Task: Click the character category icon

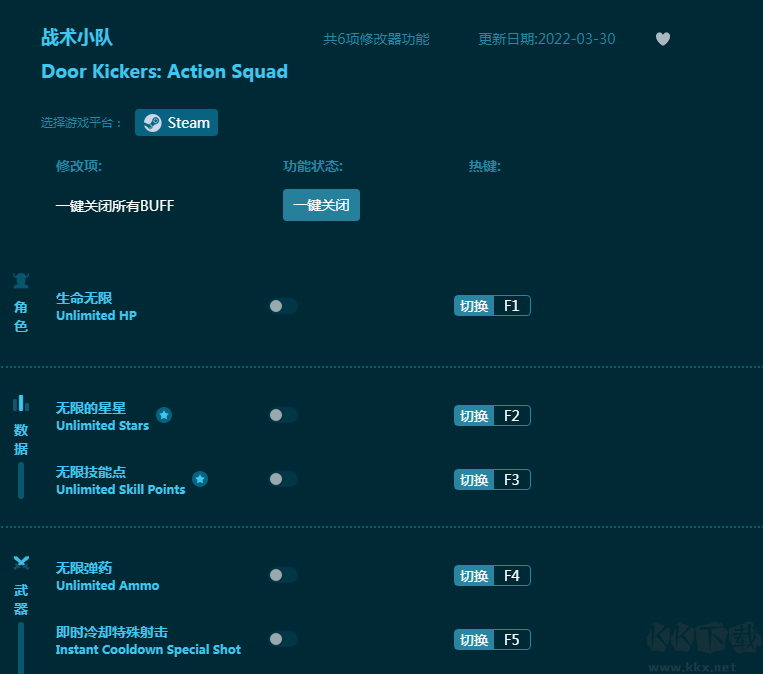Action: 21,281
